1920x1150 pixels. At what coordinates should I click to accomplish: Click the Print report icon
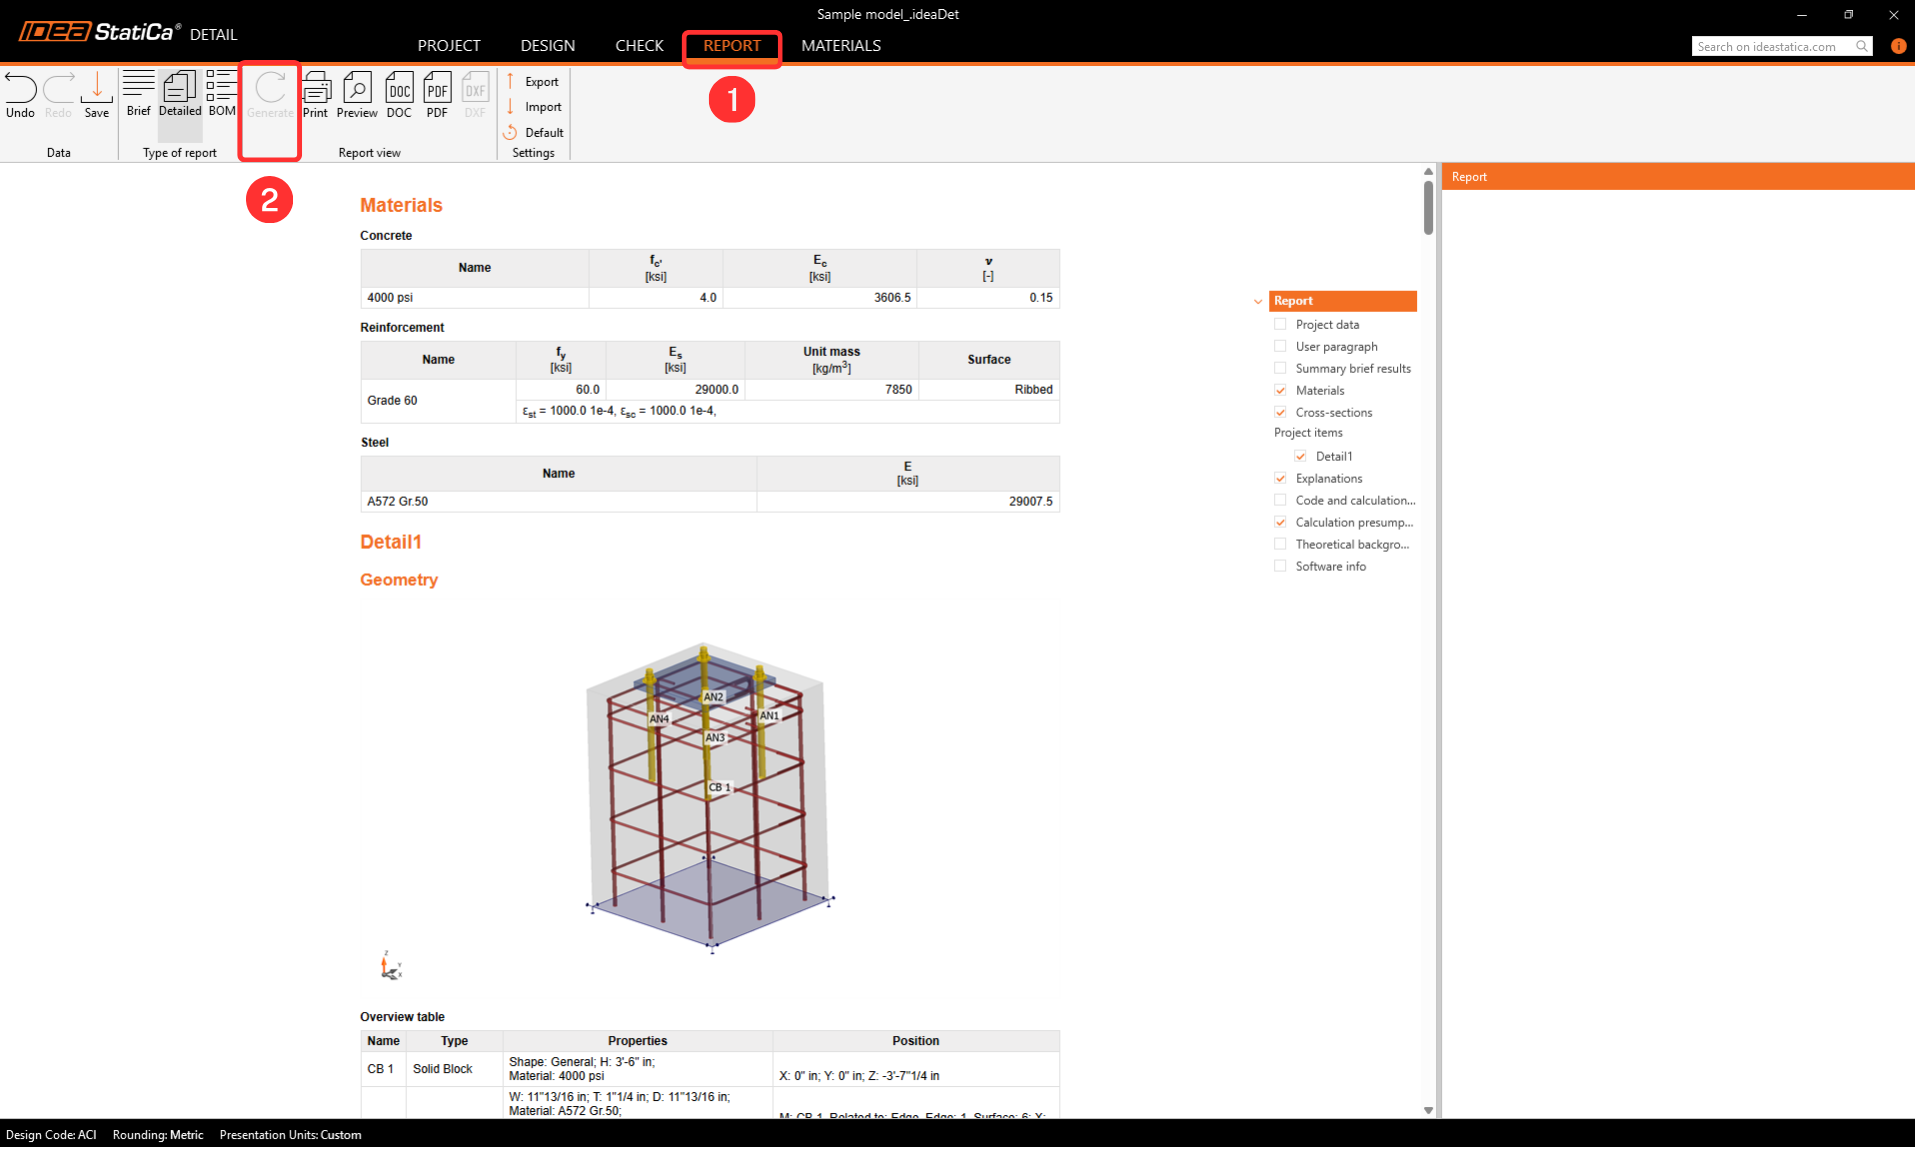coord(316,90)
